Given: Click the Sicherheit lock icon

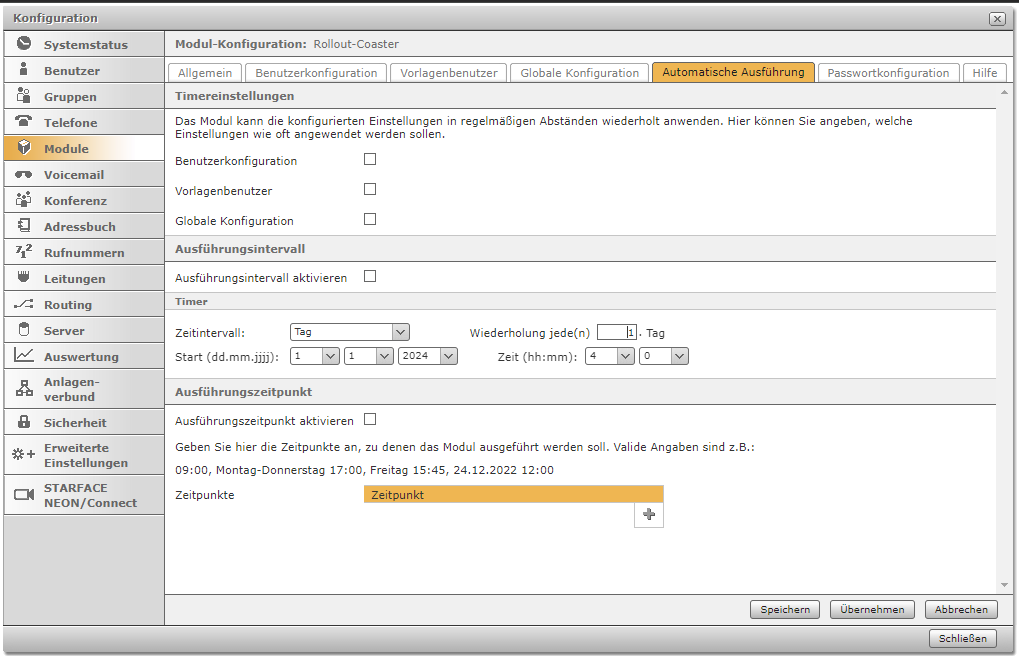Looking at the screenshot, I should (24, 422).
